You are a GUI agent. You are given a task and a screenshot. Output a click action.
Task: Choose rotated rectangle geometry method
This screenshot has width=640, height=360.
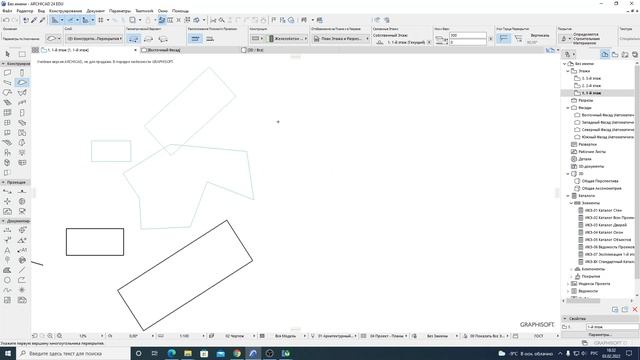(163, 39)
